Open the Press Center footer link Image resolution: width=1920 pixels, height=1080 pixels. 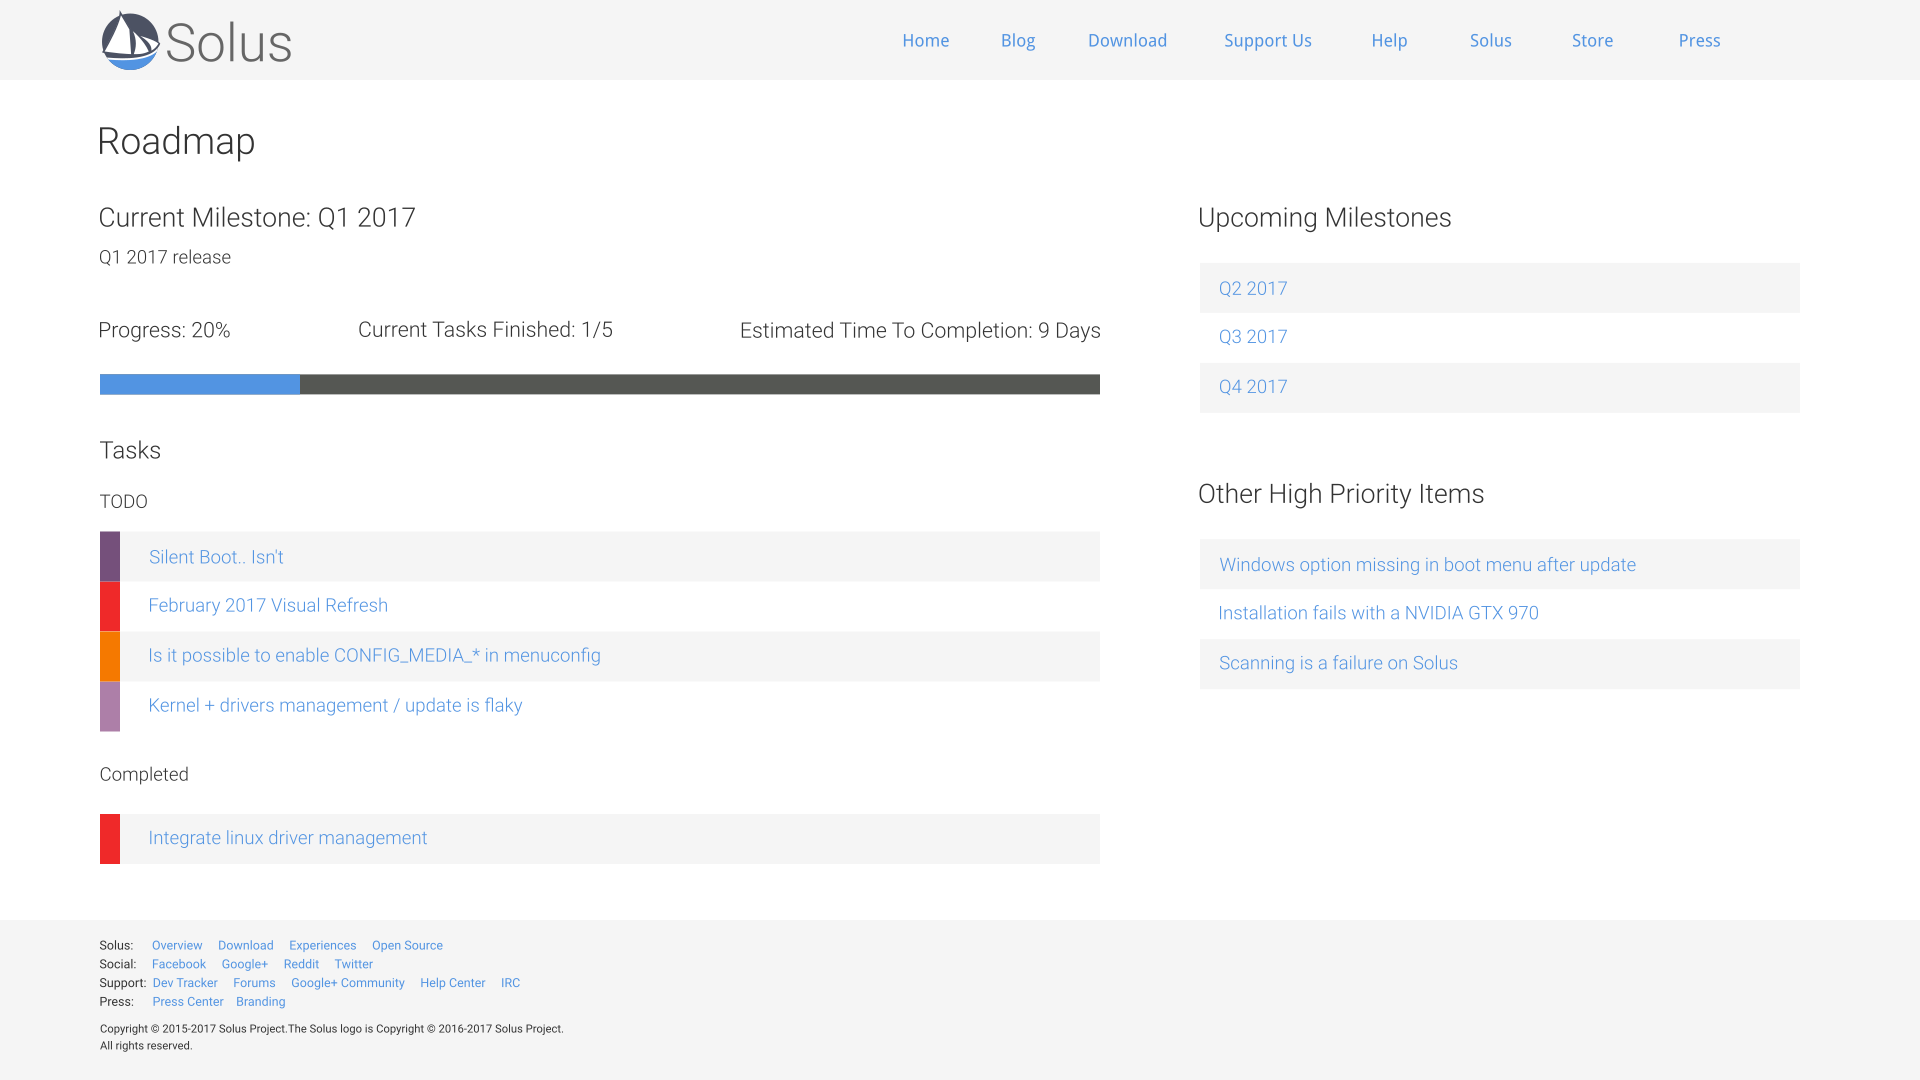[x=188, y=1001]
